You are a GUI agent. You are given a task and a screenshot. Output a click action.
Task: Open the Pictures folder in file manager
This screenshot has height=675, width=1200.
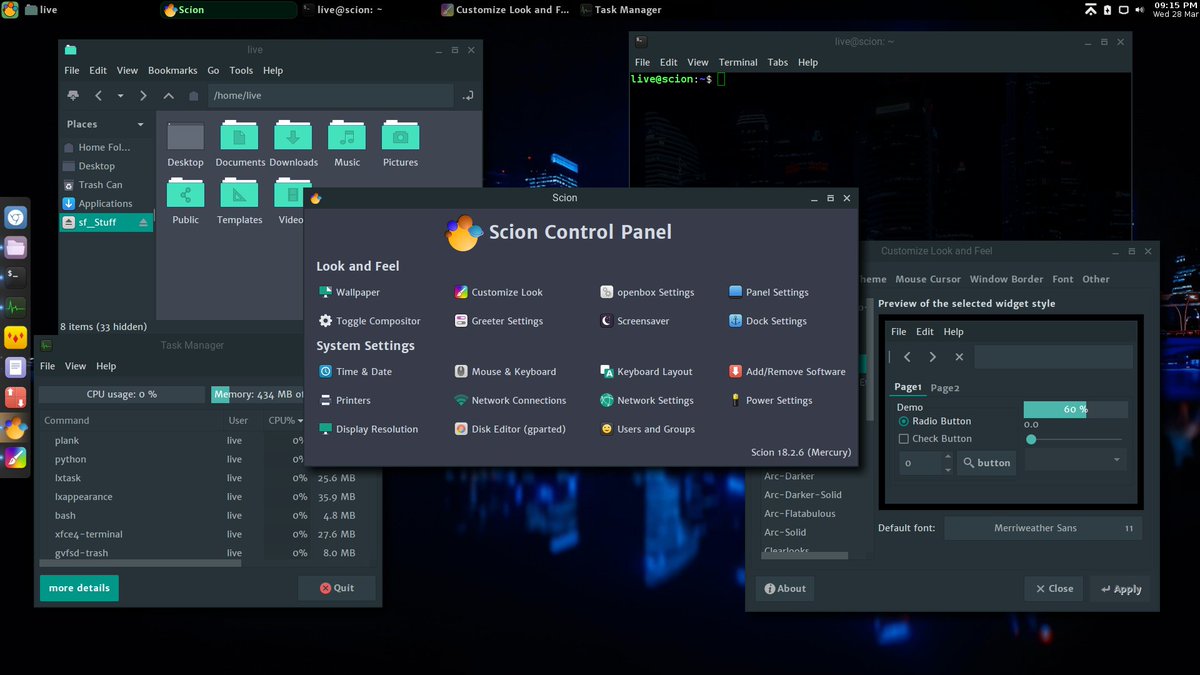coord(400,143)
